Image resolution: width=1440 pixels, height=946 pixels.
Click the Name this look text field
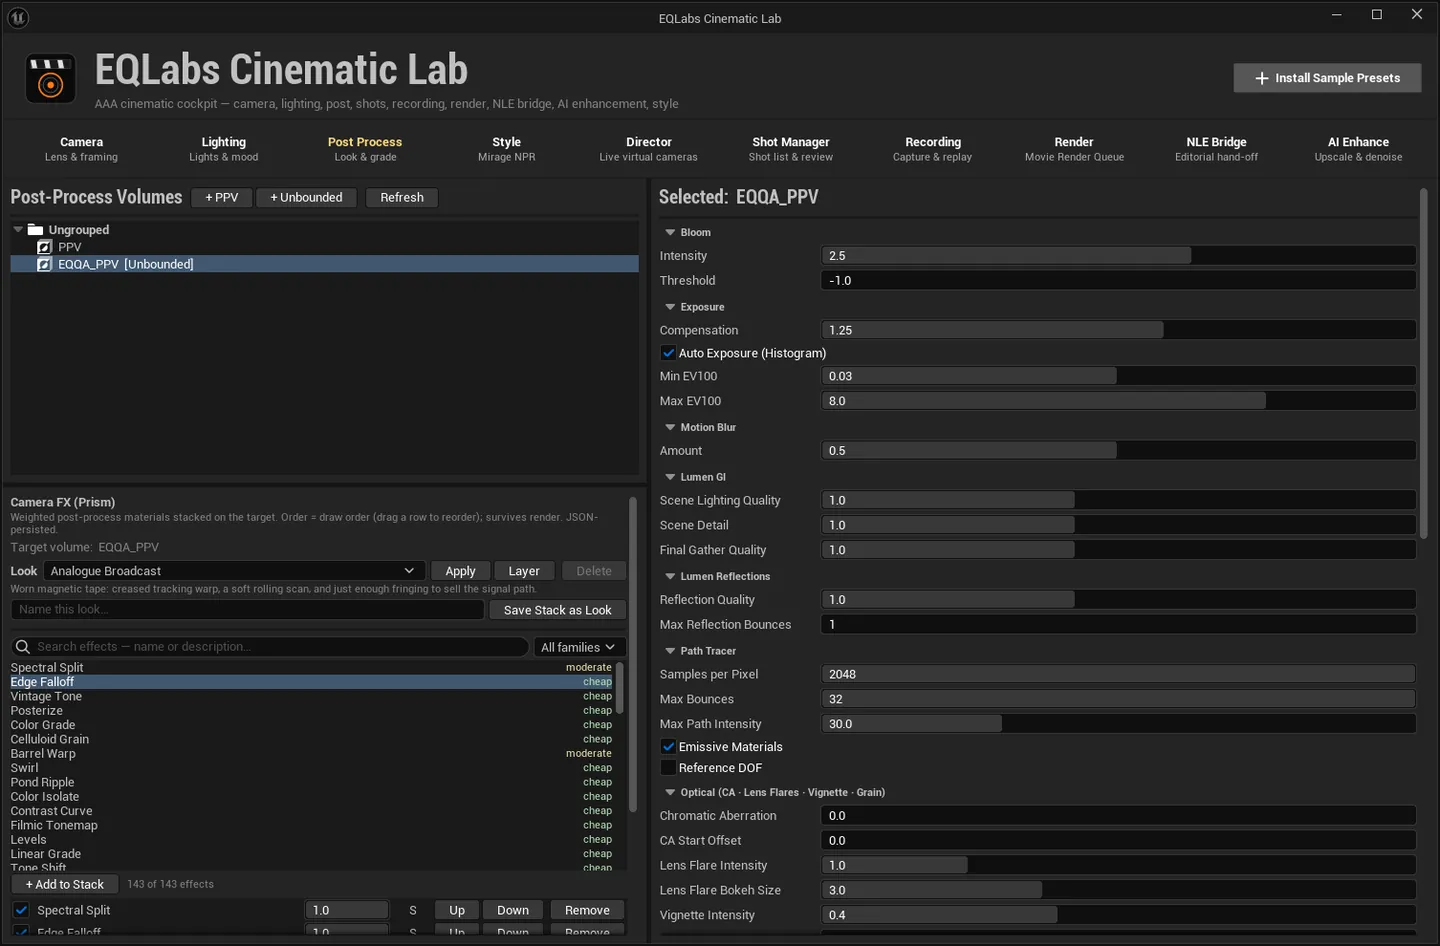point(247,610)
